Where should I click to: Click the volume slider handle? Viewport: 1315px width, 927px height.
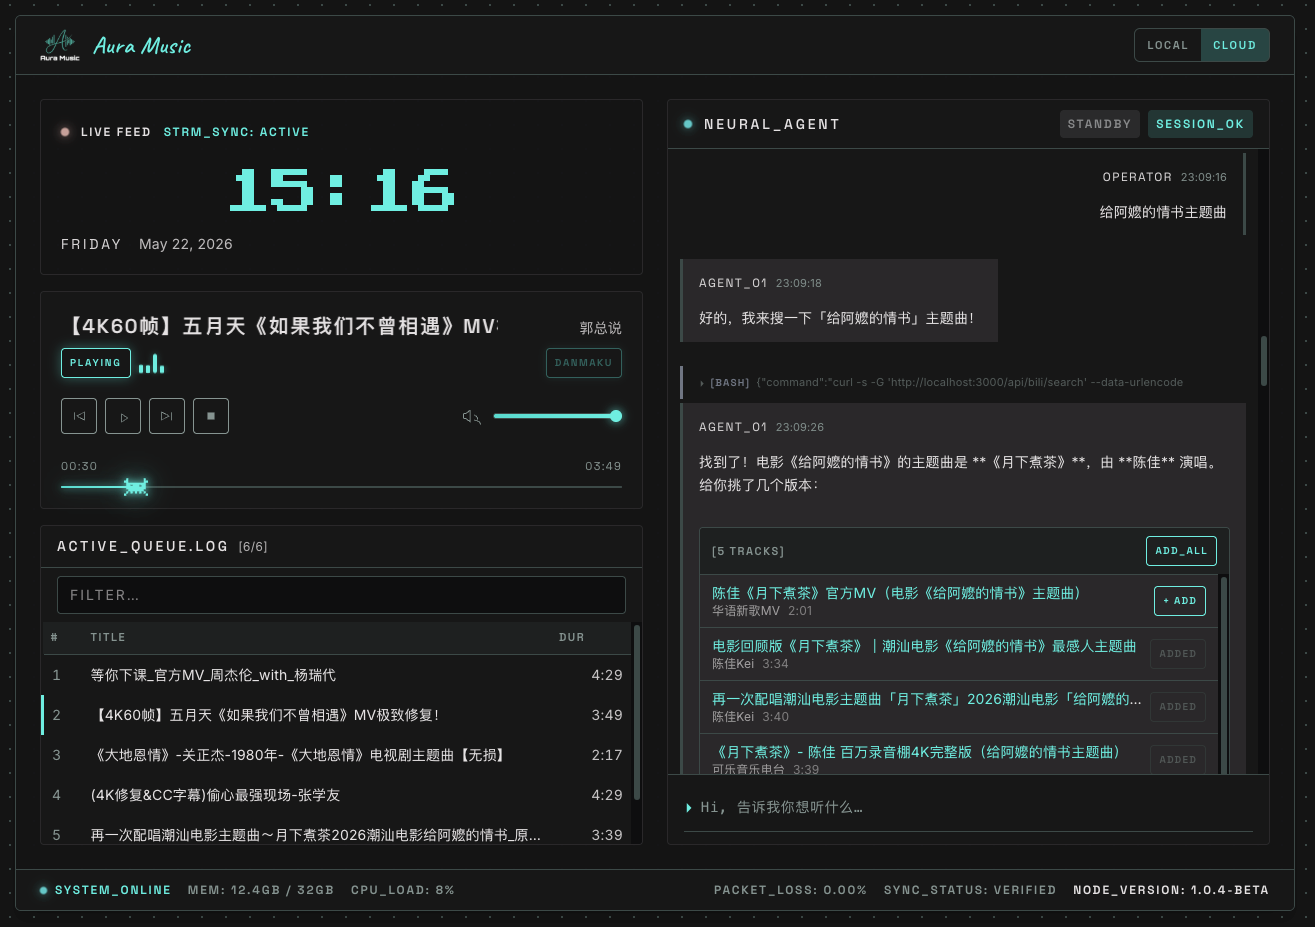tap(616, 416)
